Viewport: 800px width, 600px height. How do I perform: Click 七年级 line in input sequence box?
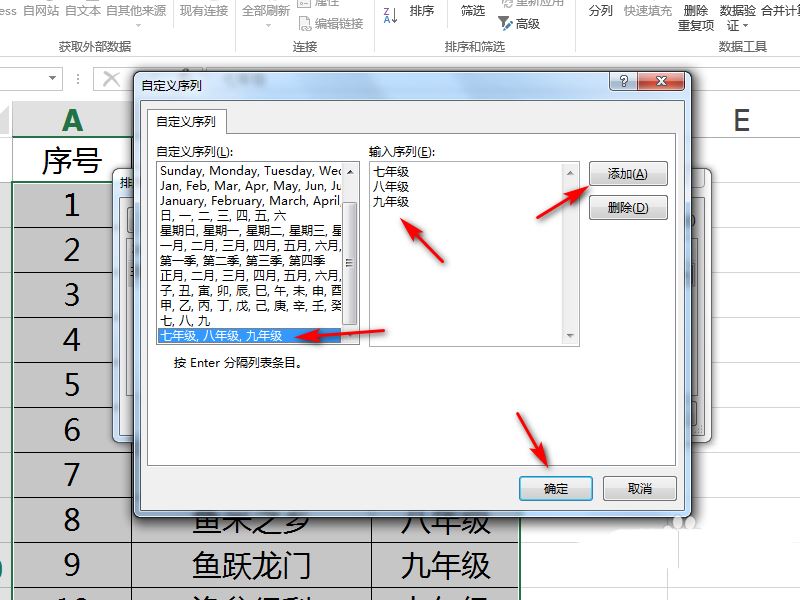[391, 172]
